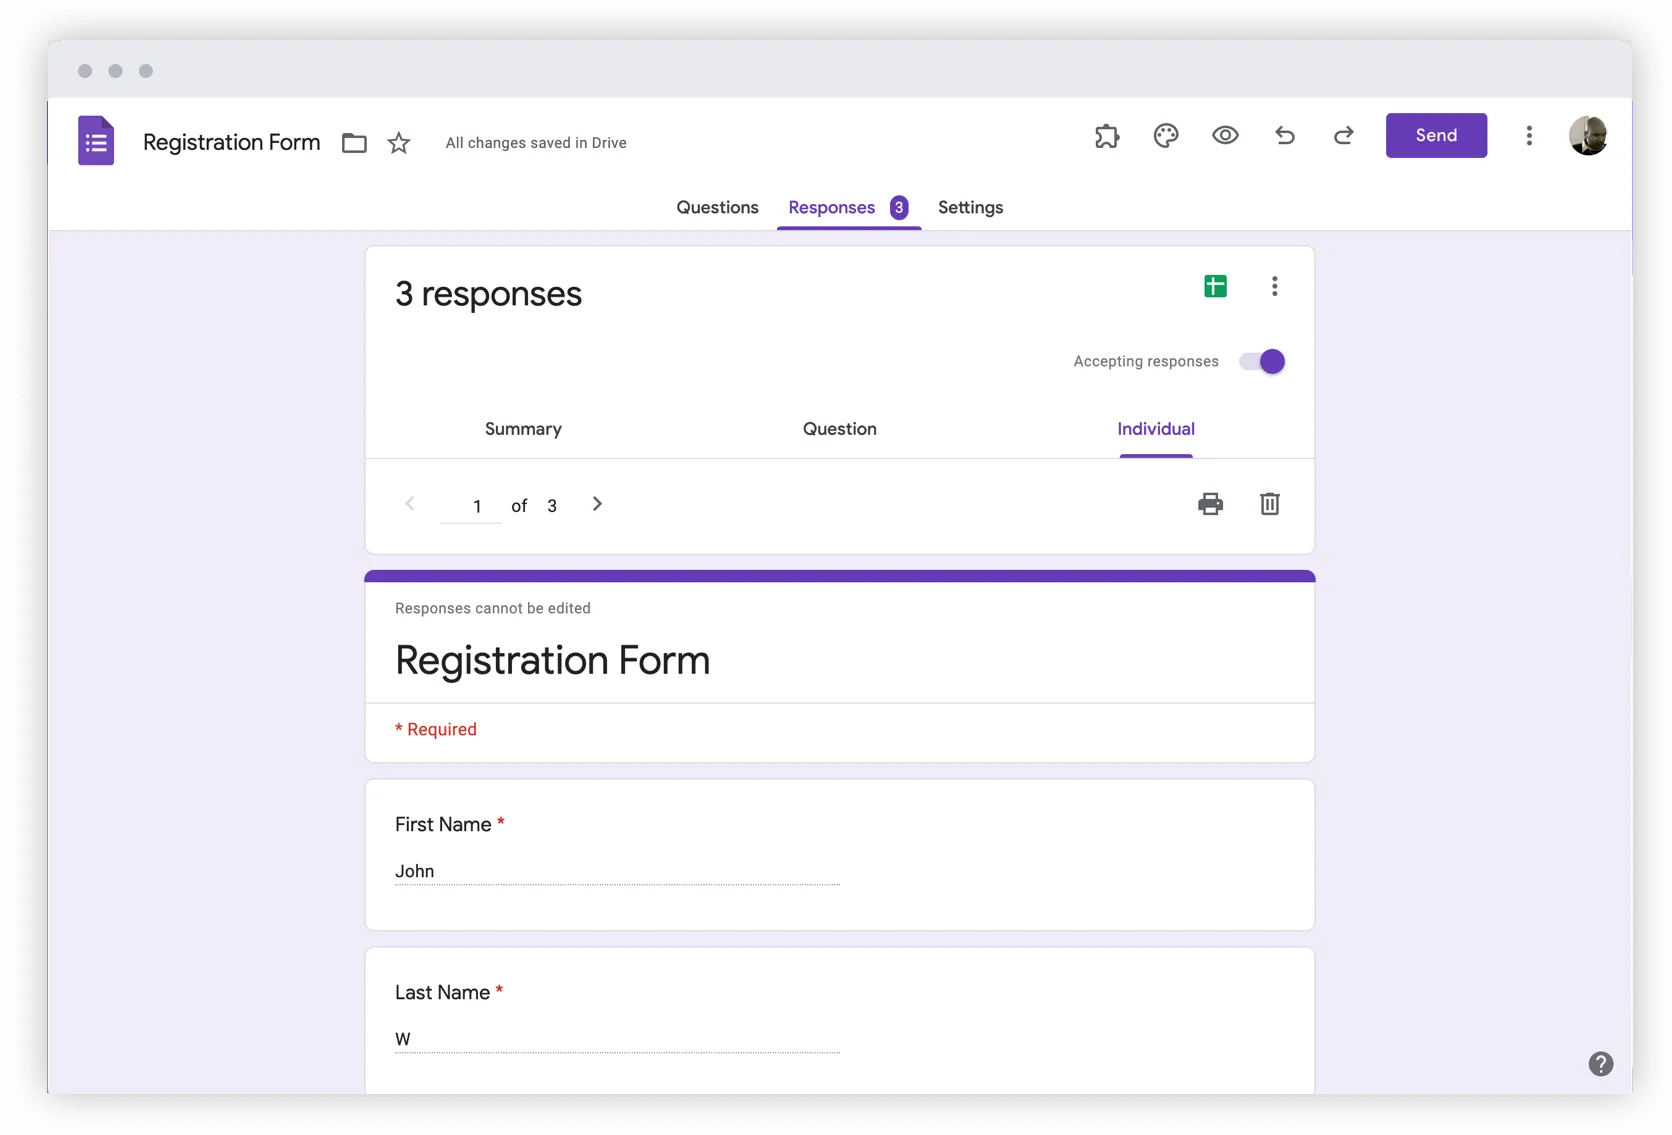Star the Registration Form
Viewport: 1672px width, 1135px height.
point(398,143)
